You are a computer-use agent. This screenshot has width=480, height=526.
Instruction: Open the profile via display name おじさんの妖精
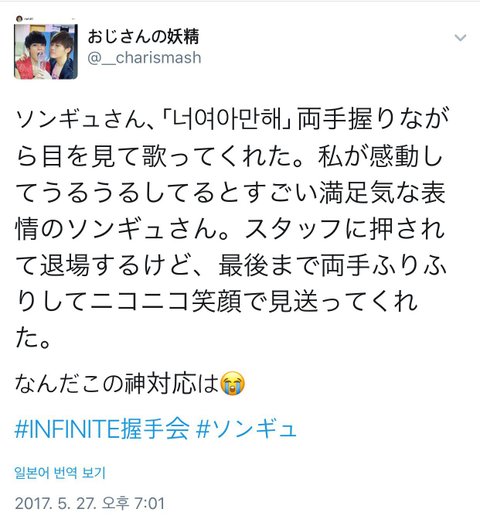[x=143, y=36]
